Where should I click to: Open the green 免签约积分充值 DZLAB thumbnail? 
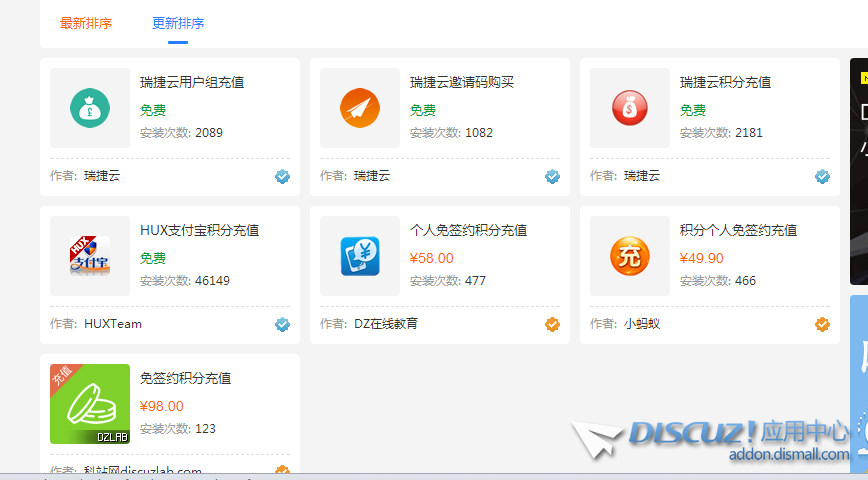coord(90,404)
